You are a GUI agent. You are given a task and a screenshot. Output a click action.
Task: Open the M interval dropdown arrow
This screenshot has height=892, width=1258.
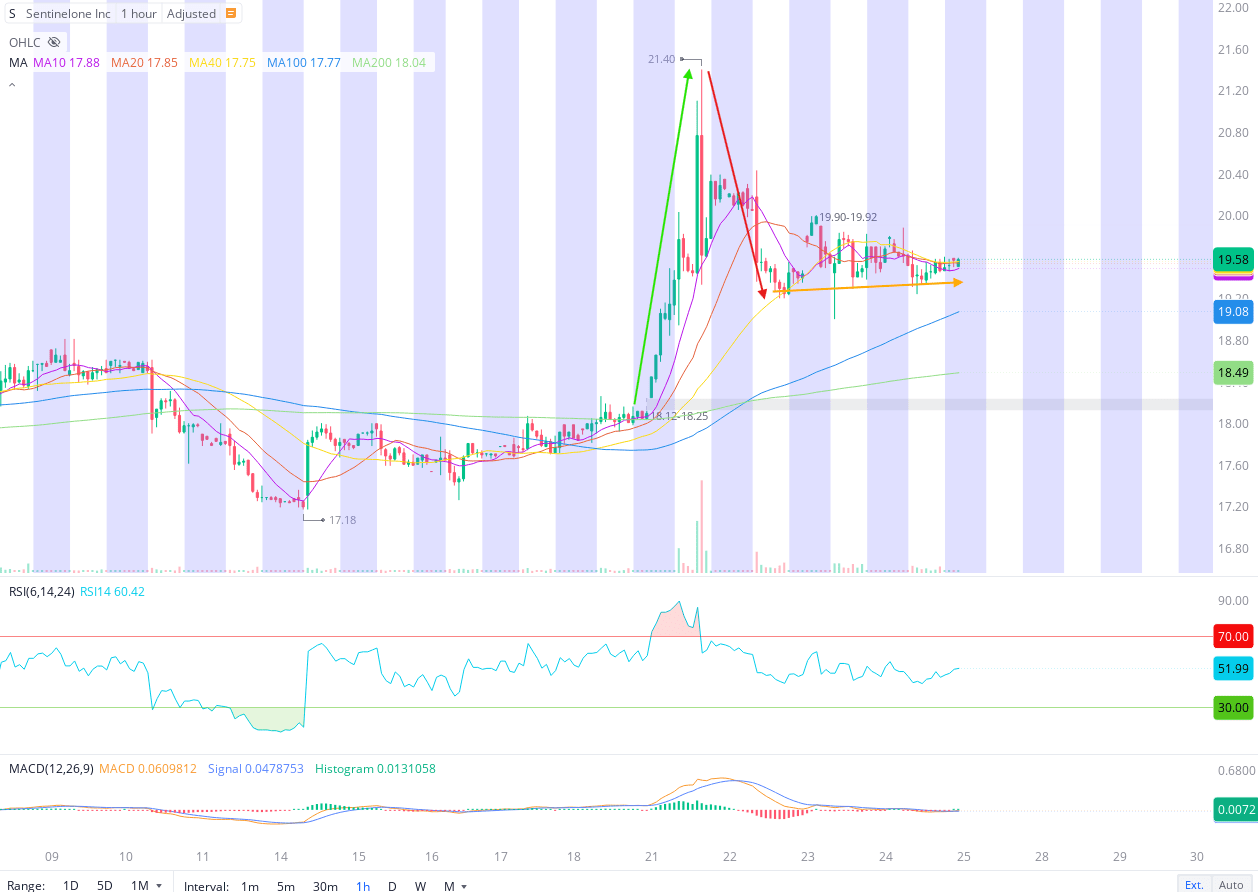(x=463, y=886)
